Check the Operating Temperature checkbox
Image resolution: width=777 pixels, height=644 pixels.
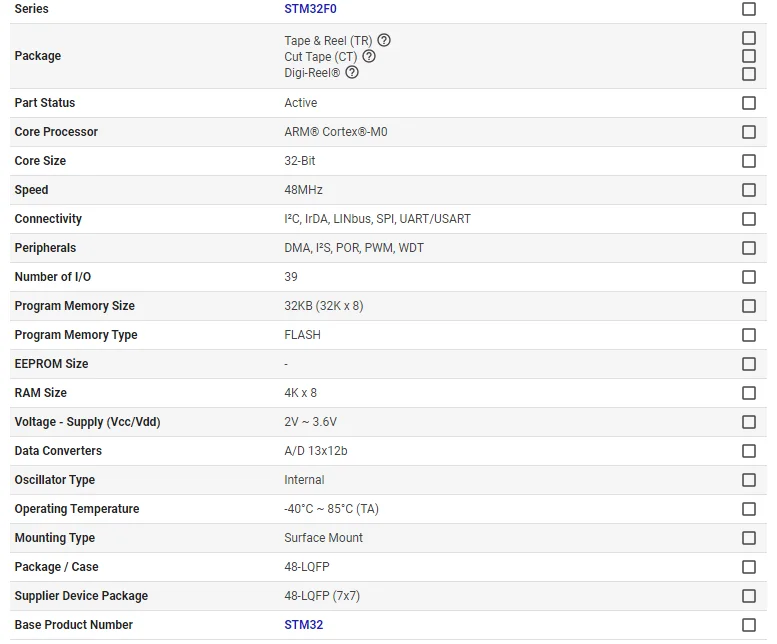coord(749,509)
